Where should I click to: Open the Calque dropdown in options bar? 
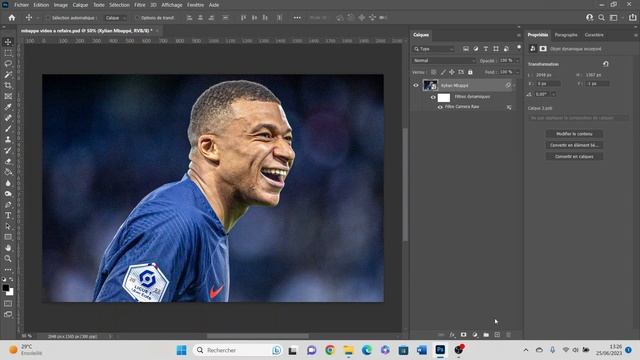(x=115, y=18)
